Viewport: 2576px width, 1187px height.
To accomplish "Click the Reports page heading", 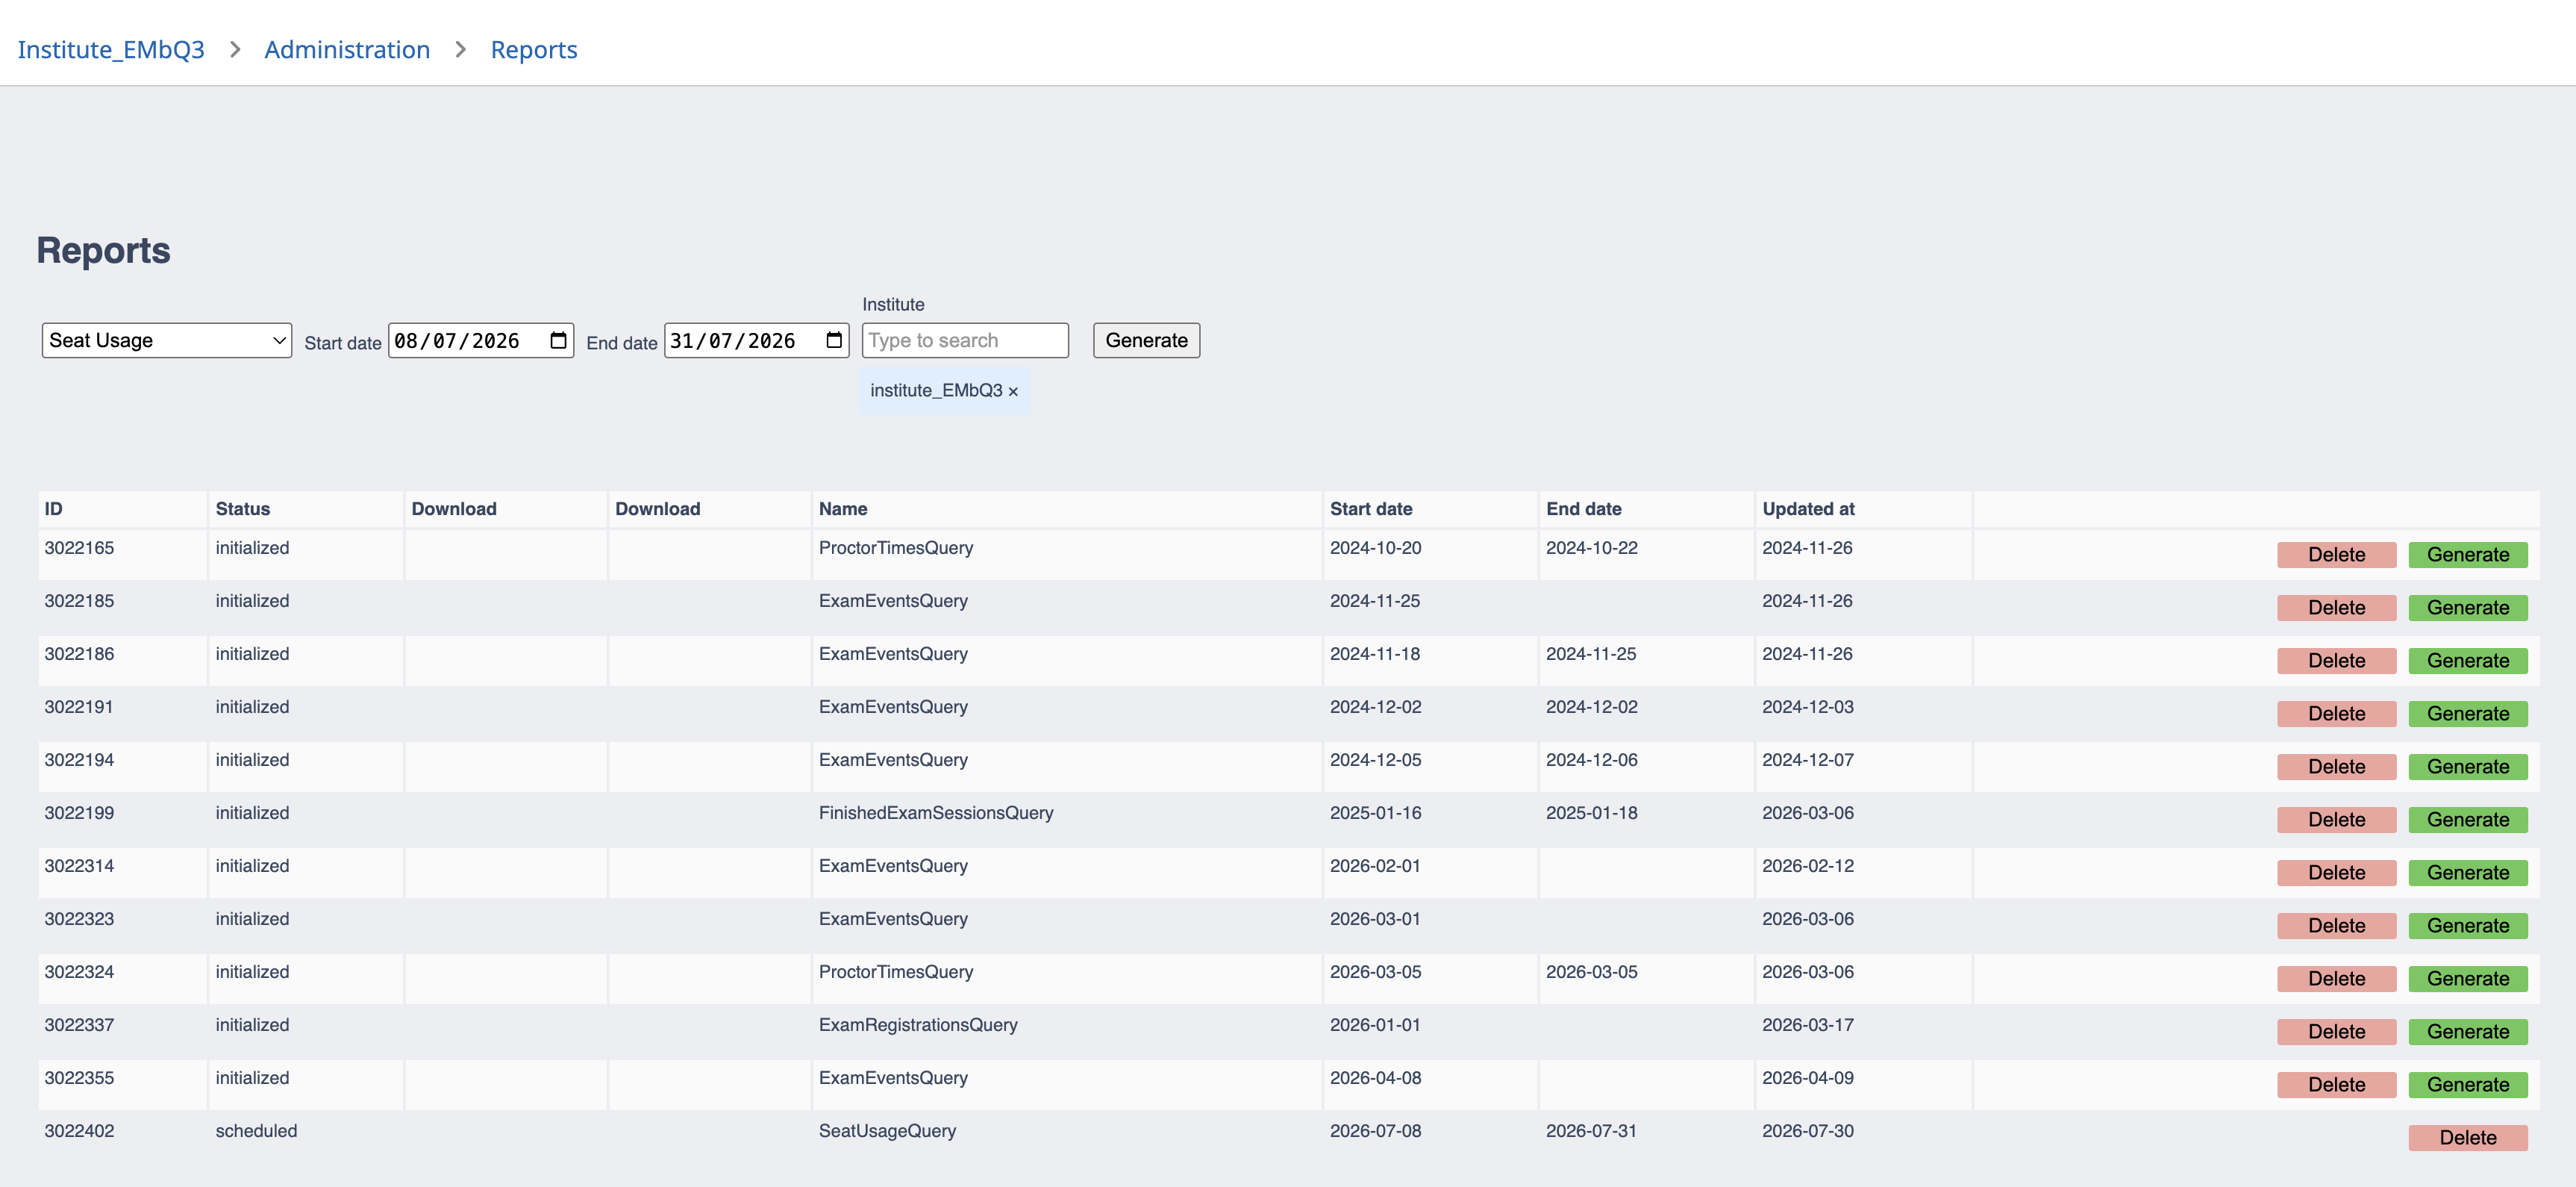I will (103, 250).
